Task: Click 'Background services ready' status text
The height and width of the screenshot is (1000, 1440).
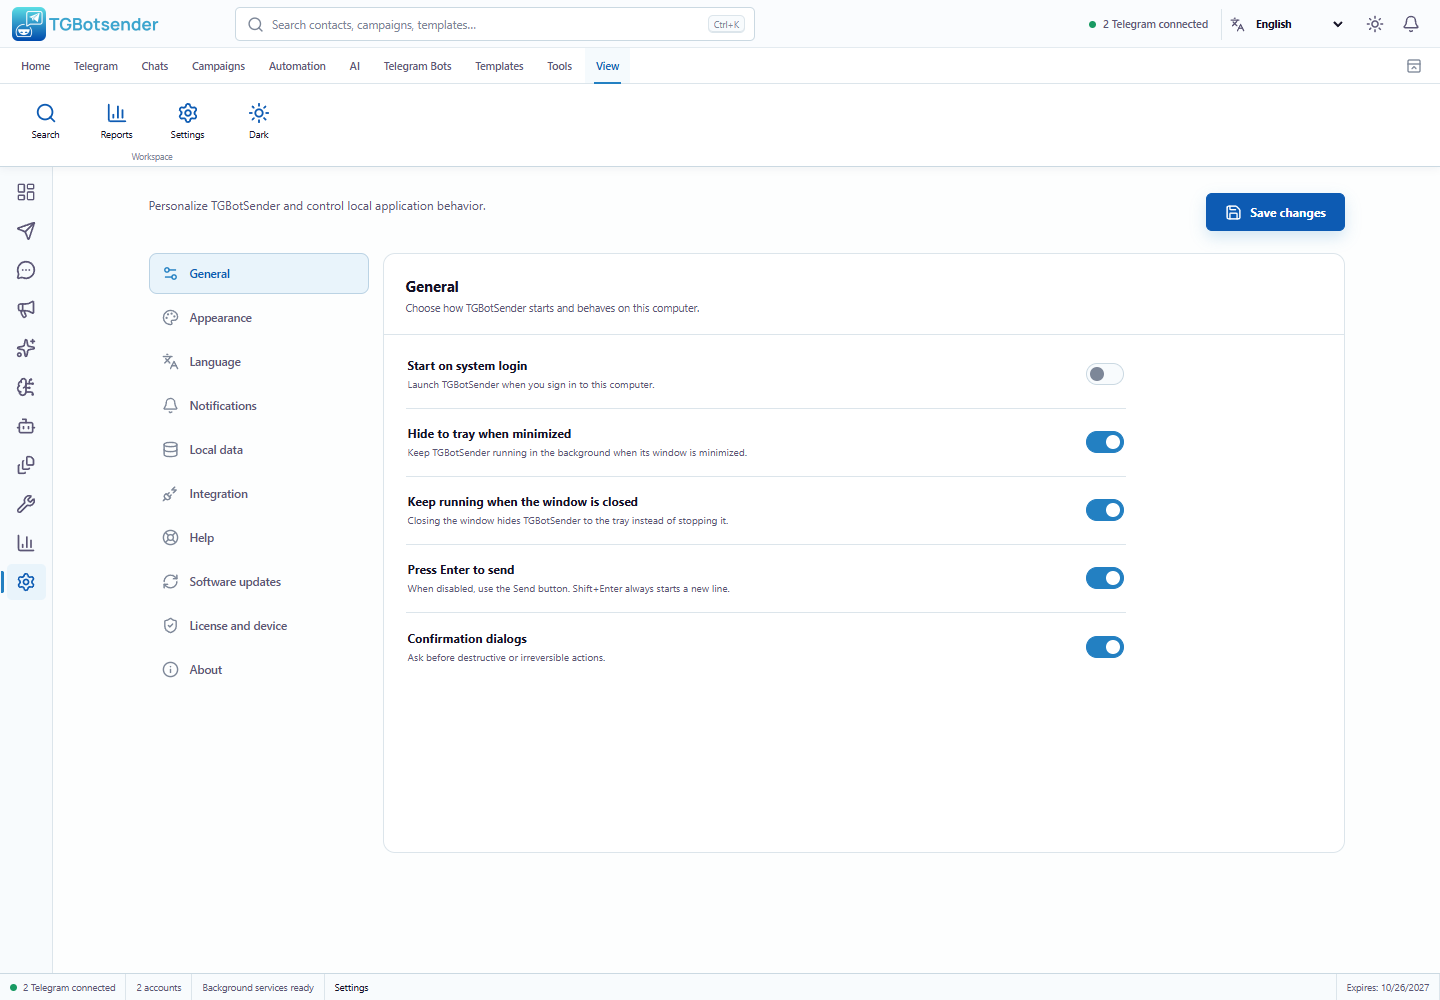Action: [258, 988]
